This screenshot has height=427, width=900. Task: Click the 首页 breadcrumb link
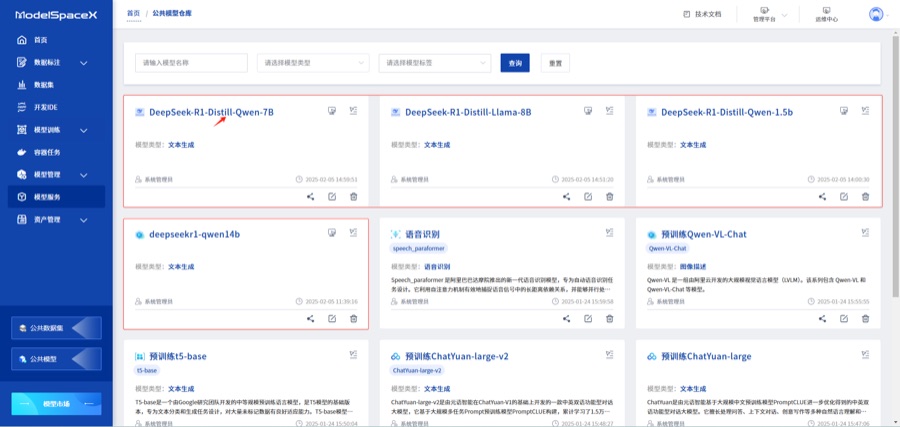pyautogui.click(x=133, y=13)
